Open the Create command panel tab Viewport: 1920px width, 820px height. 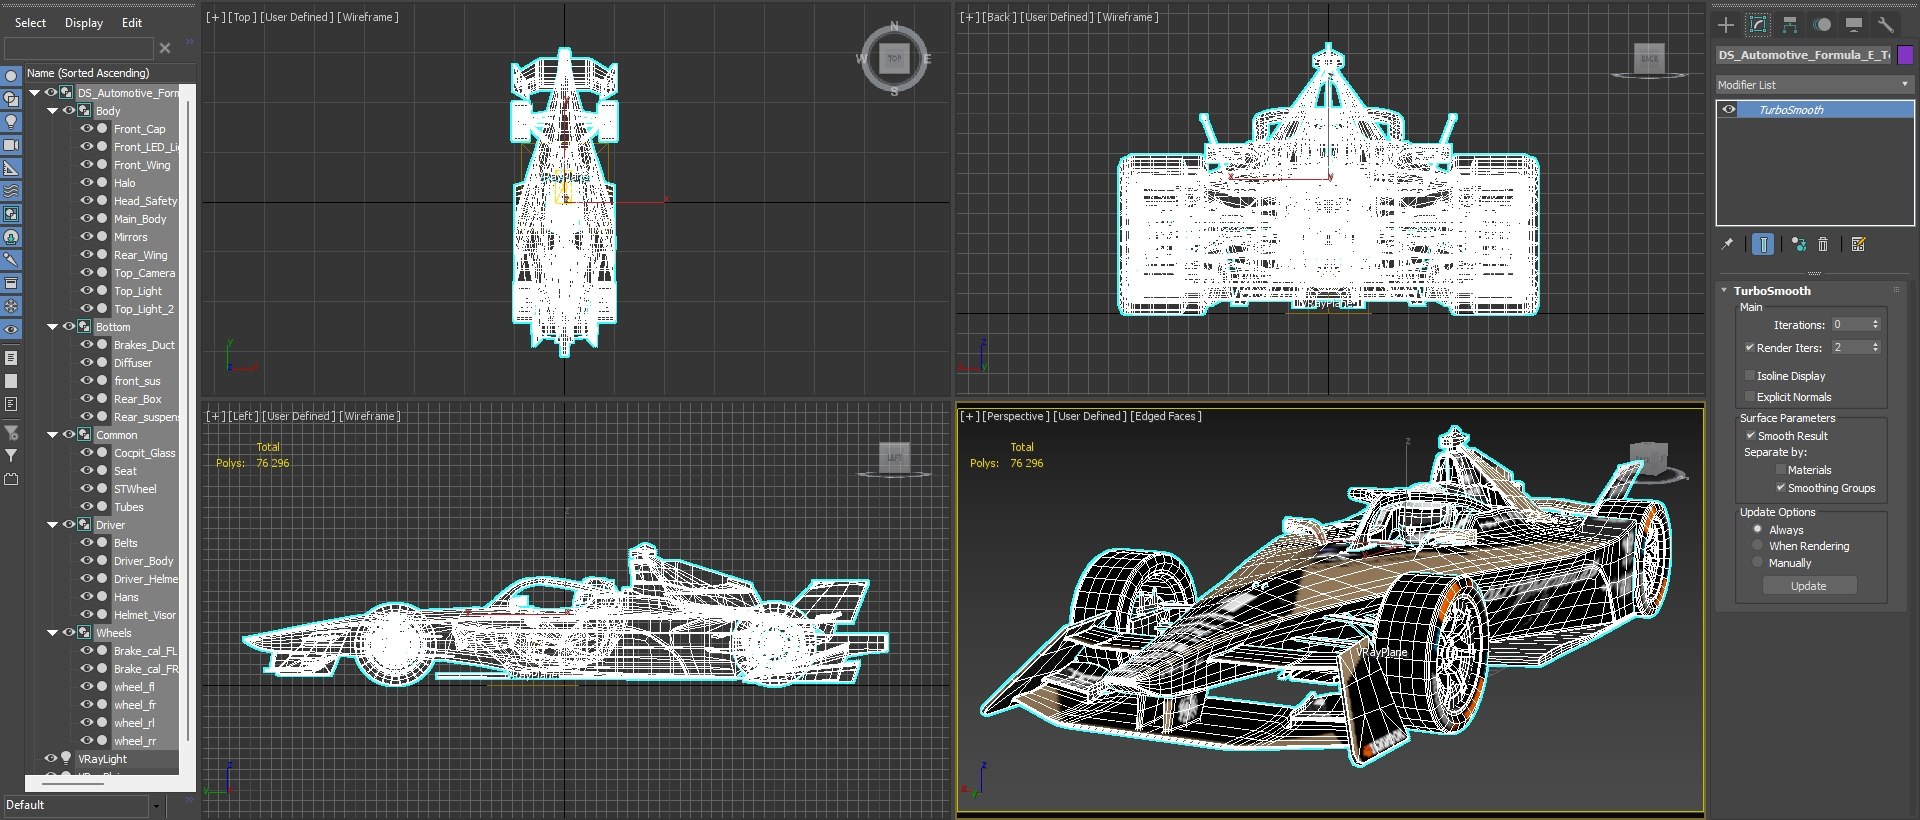coord(1726,25)
